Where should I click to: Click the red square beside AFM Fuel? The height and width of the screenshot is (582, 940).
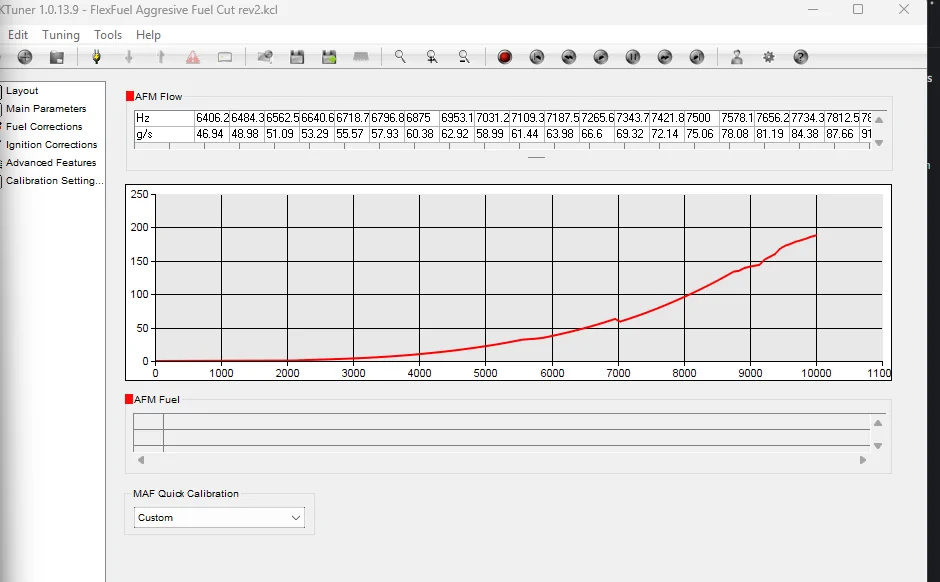[128, 399]
